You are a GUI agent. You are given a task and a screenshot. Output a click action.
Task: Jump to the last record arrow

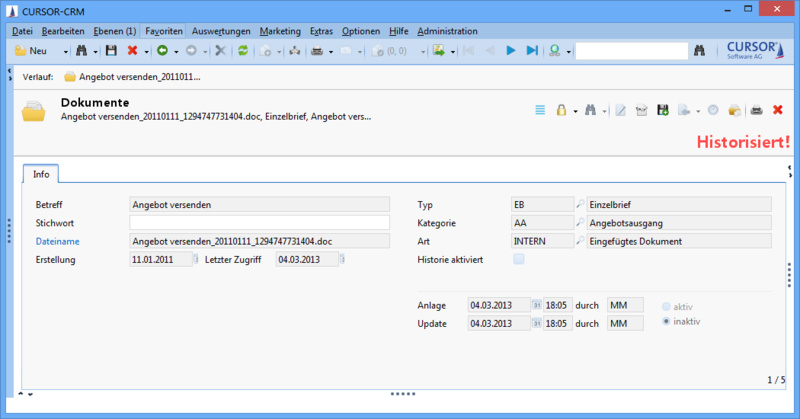tap(532, 50)
